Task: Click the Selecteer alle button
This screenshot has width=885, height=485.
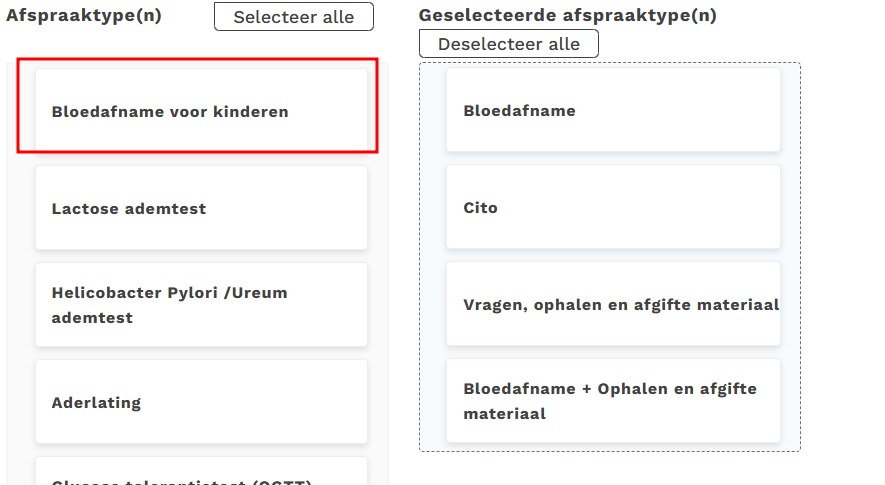Action: (293, 17)
